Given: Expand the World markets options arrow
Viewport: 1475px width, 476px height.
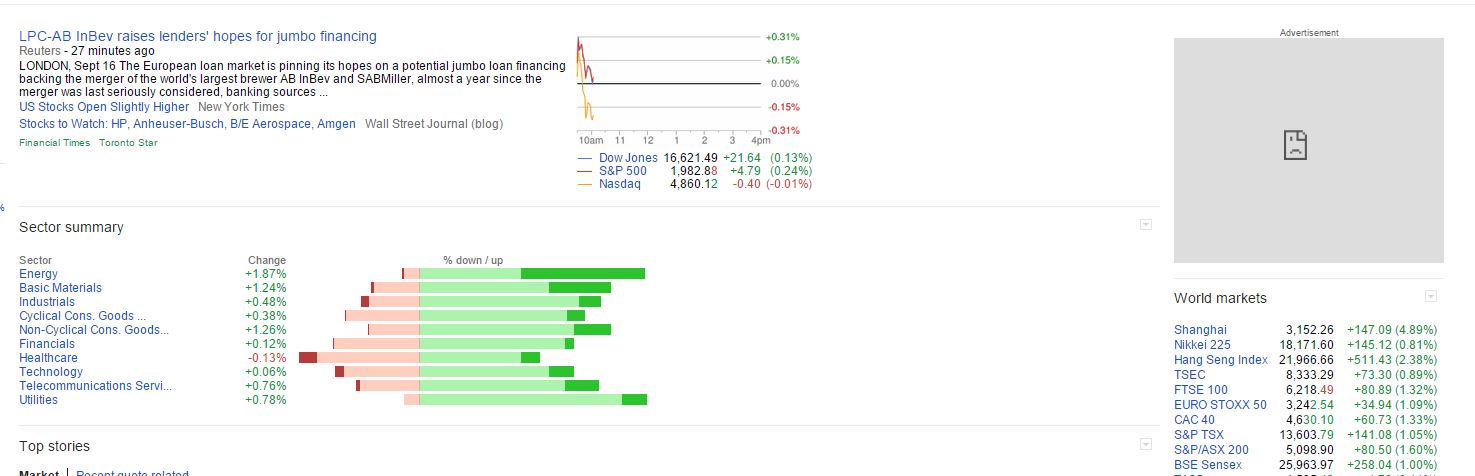Looking at the screenshot, I should point(1431,296).
